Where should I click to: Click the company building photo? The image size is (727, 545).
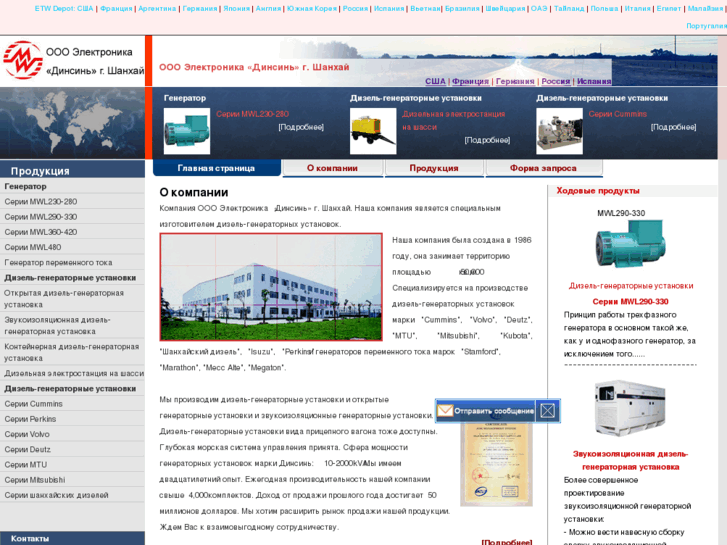271,287
